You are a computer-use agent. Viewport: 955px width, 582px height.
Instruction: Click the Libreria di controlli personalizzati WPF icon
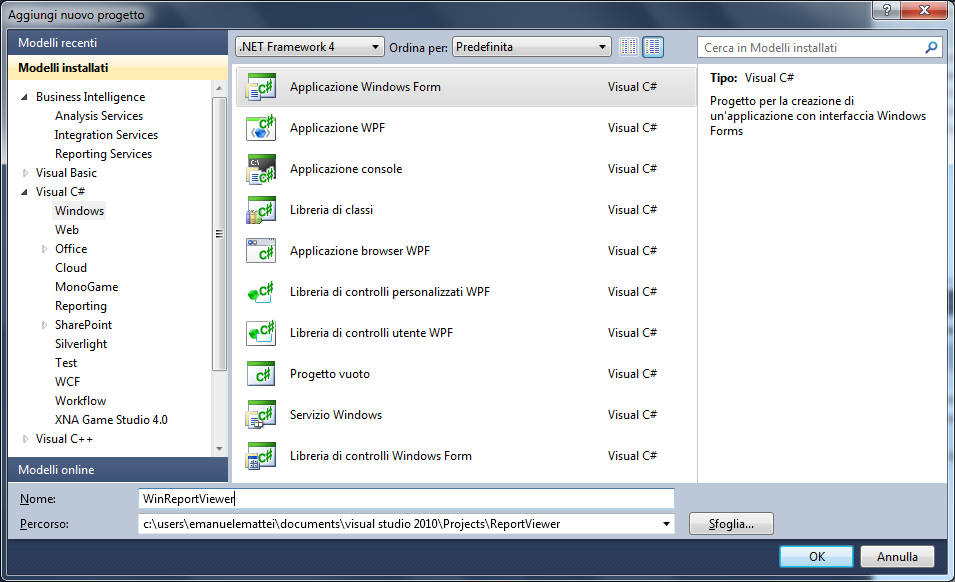coord(261,292)
